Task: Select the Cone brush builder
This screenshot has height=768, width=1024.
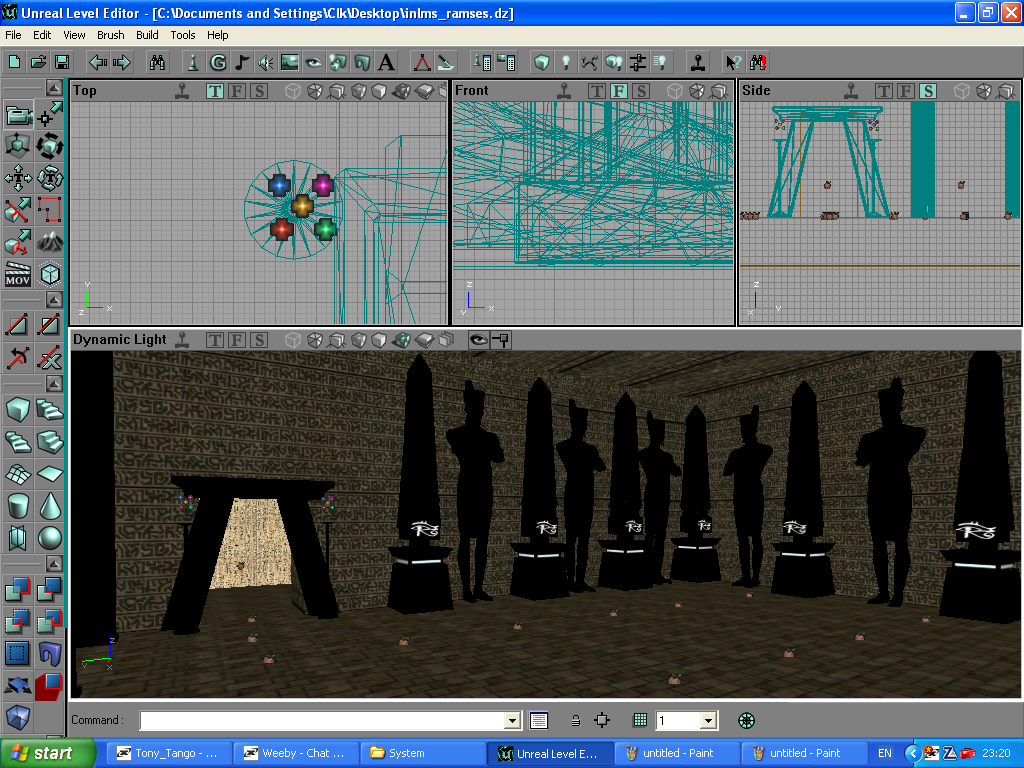Action: tap(50, 506)
